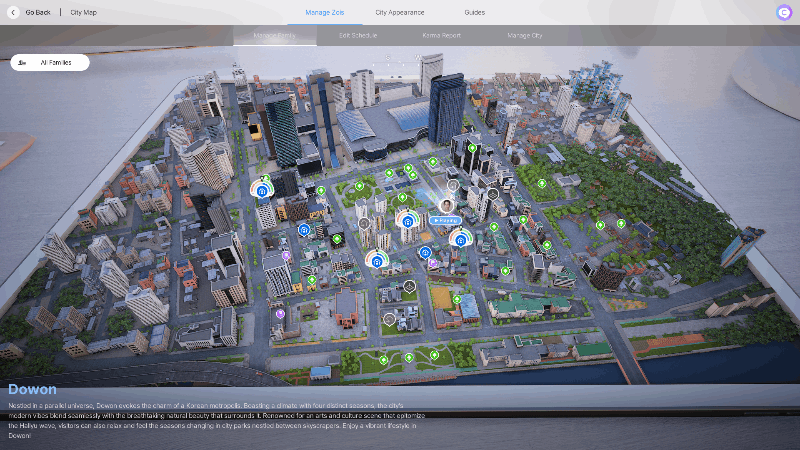Select the gray marker on the bottom-center residential lot
Image resolution: width=800 pixels, height=450 pixels.
pyautogui.click(x=389, y=319)
